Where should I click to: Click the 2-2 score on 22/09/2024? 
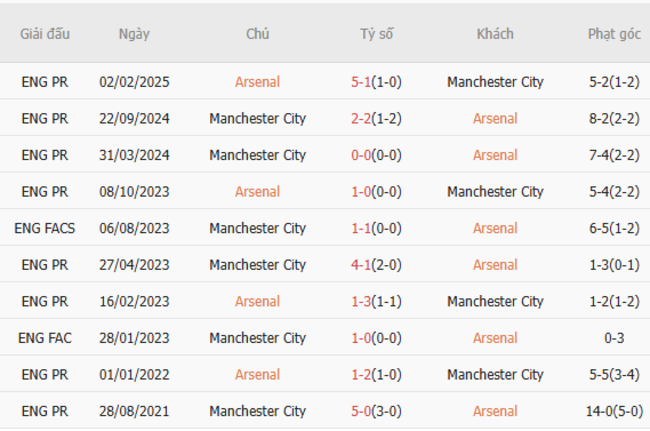coord(361,119)
